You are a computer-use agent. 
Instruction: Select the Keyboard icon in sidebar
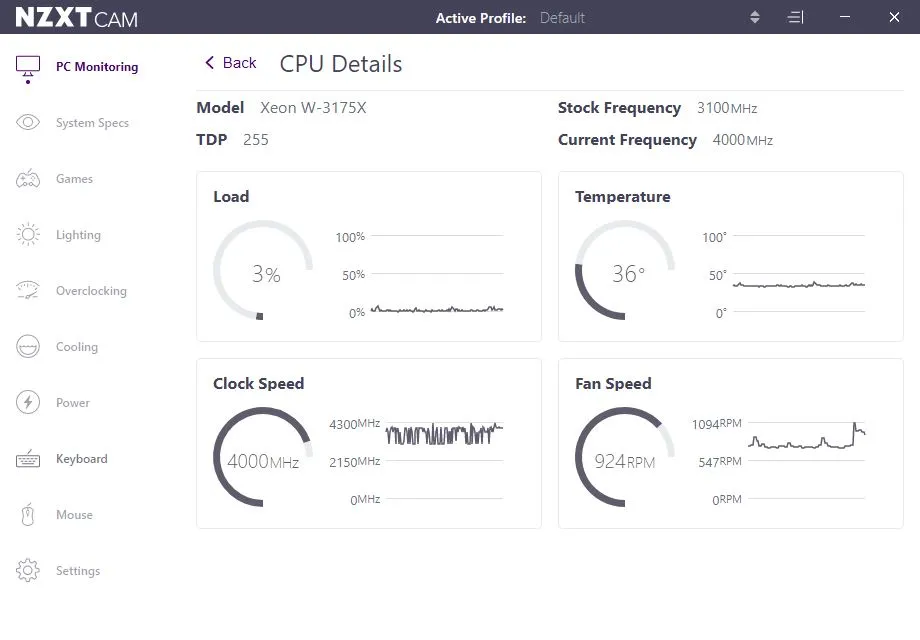click(x=28, y=459)
